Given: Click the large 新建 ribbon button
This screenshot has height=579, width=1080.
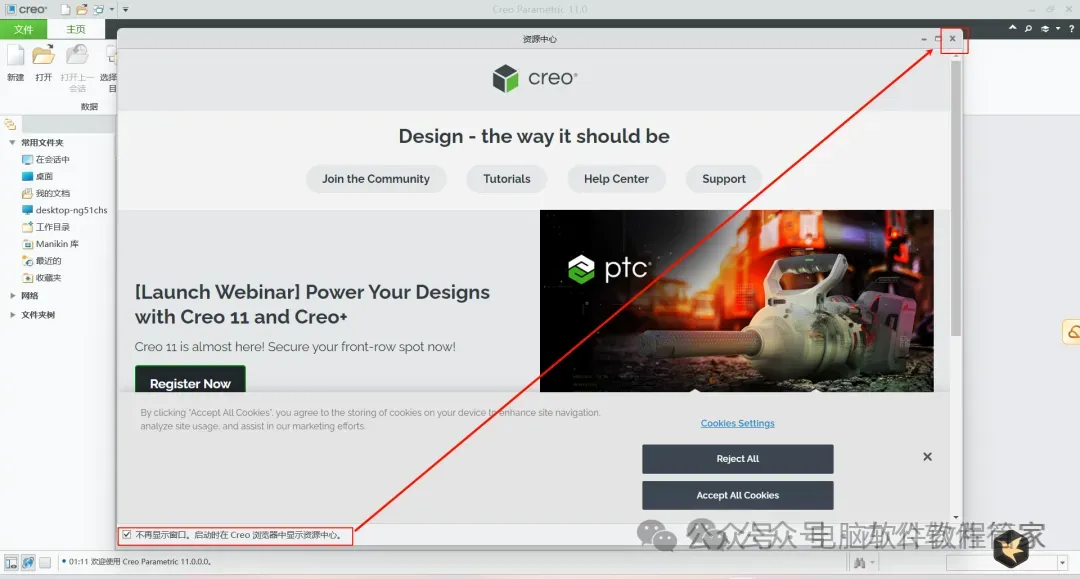Looking at the screenshot, I should (15, 63).
